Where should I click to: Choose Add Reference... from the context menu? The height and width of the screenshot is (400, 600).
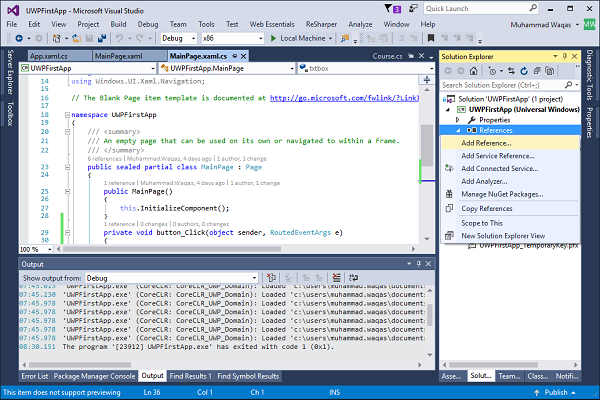(487, 143)
